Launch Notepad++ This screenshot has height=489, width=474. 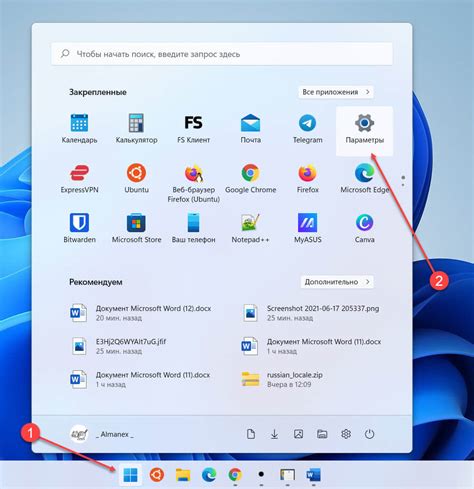[x=250, y=229]
